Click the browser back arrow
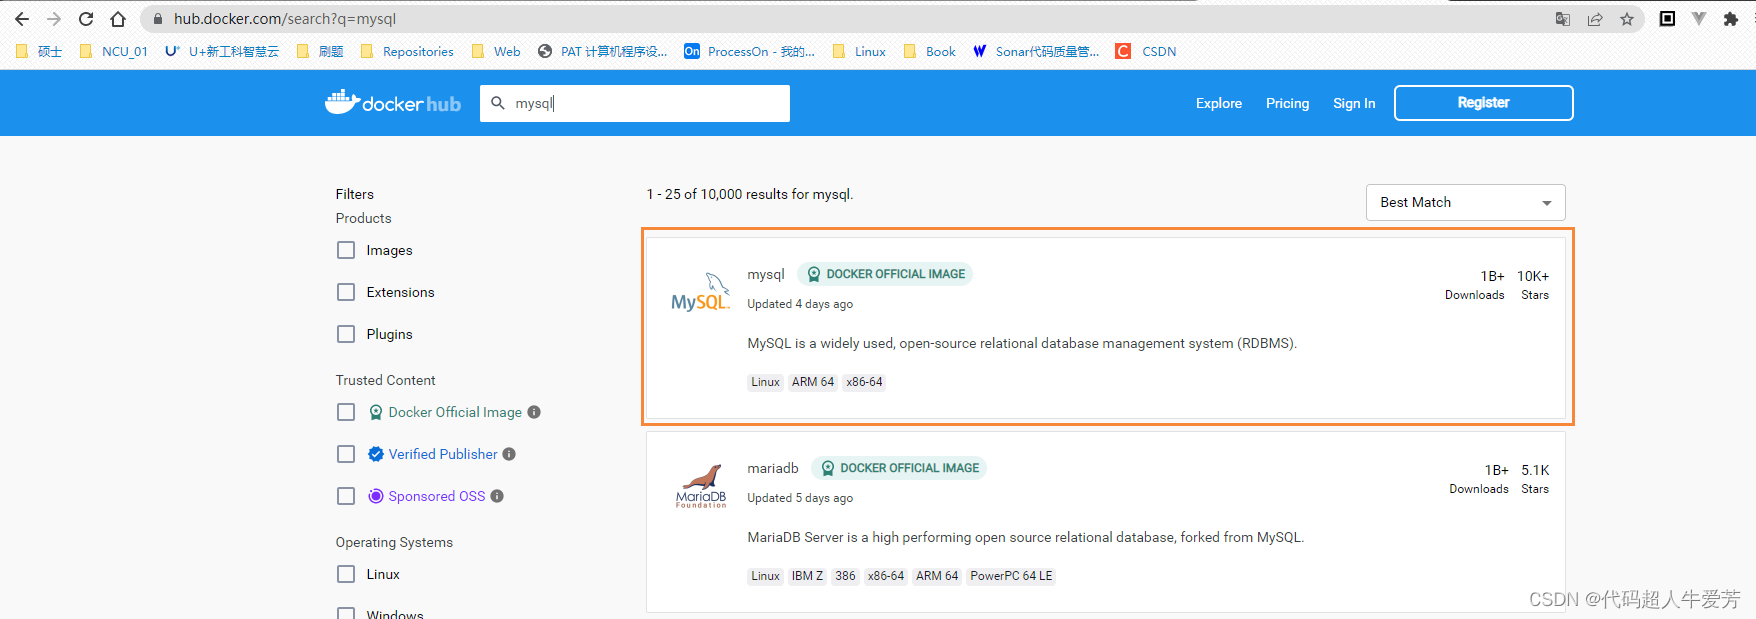The height and width of the screenshot is (619, 1756). (22, 19)
